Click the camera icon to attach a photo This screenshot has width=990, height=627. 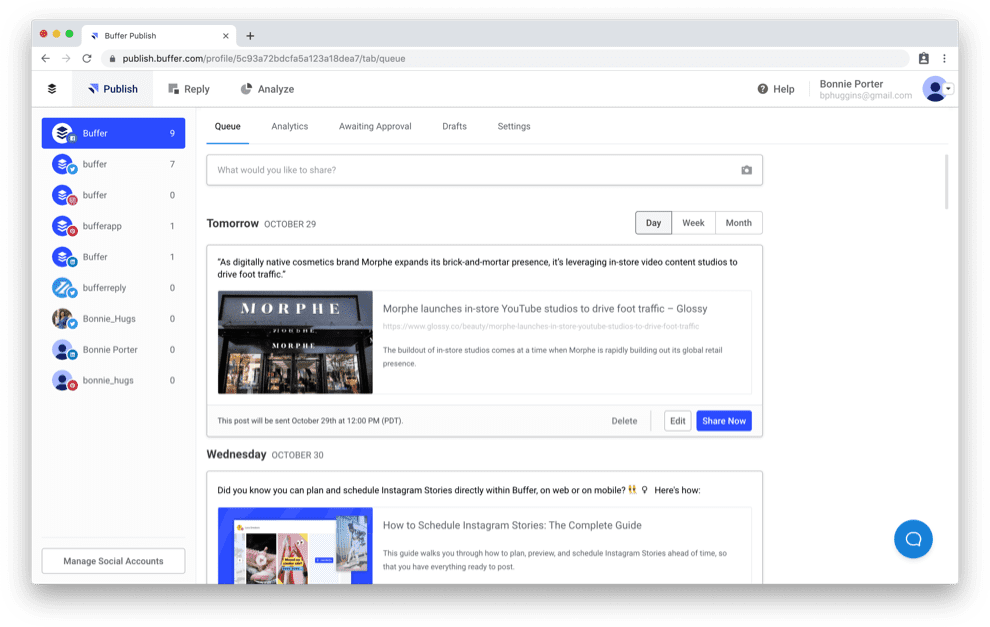point(746,170)
